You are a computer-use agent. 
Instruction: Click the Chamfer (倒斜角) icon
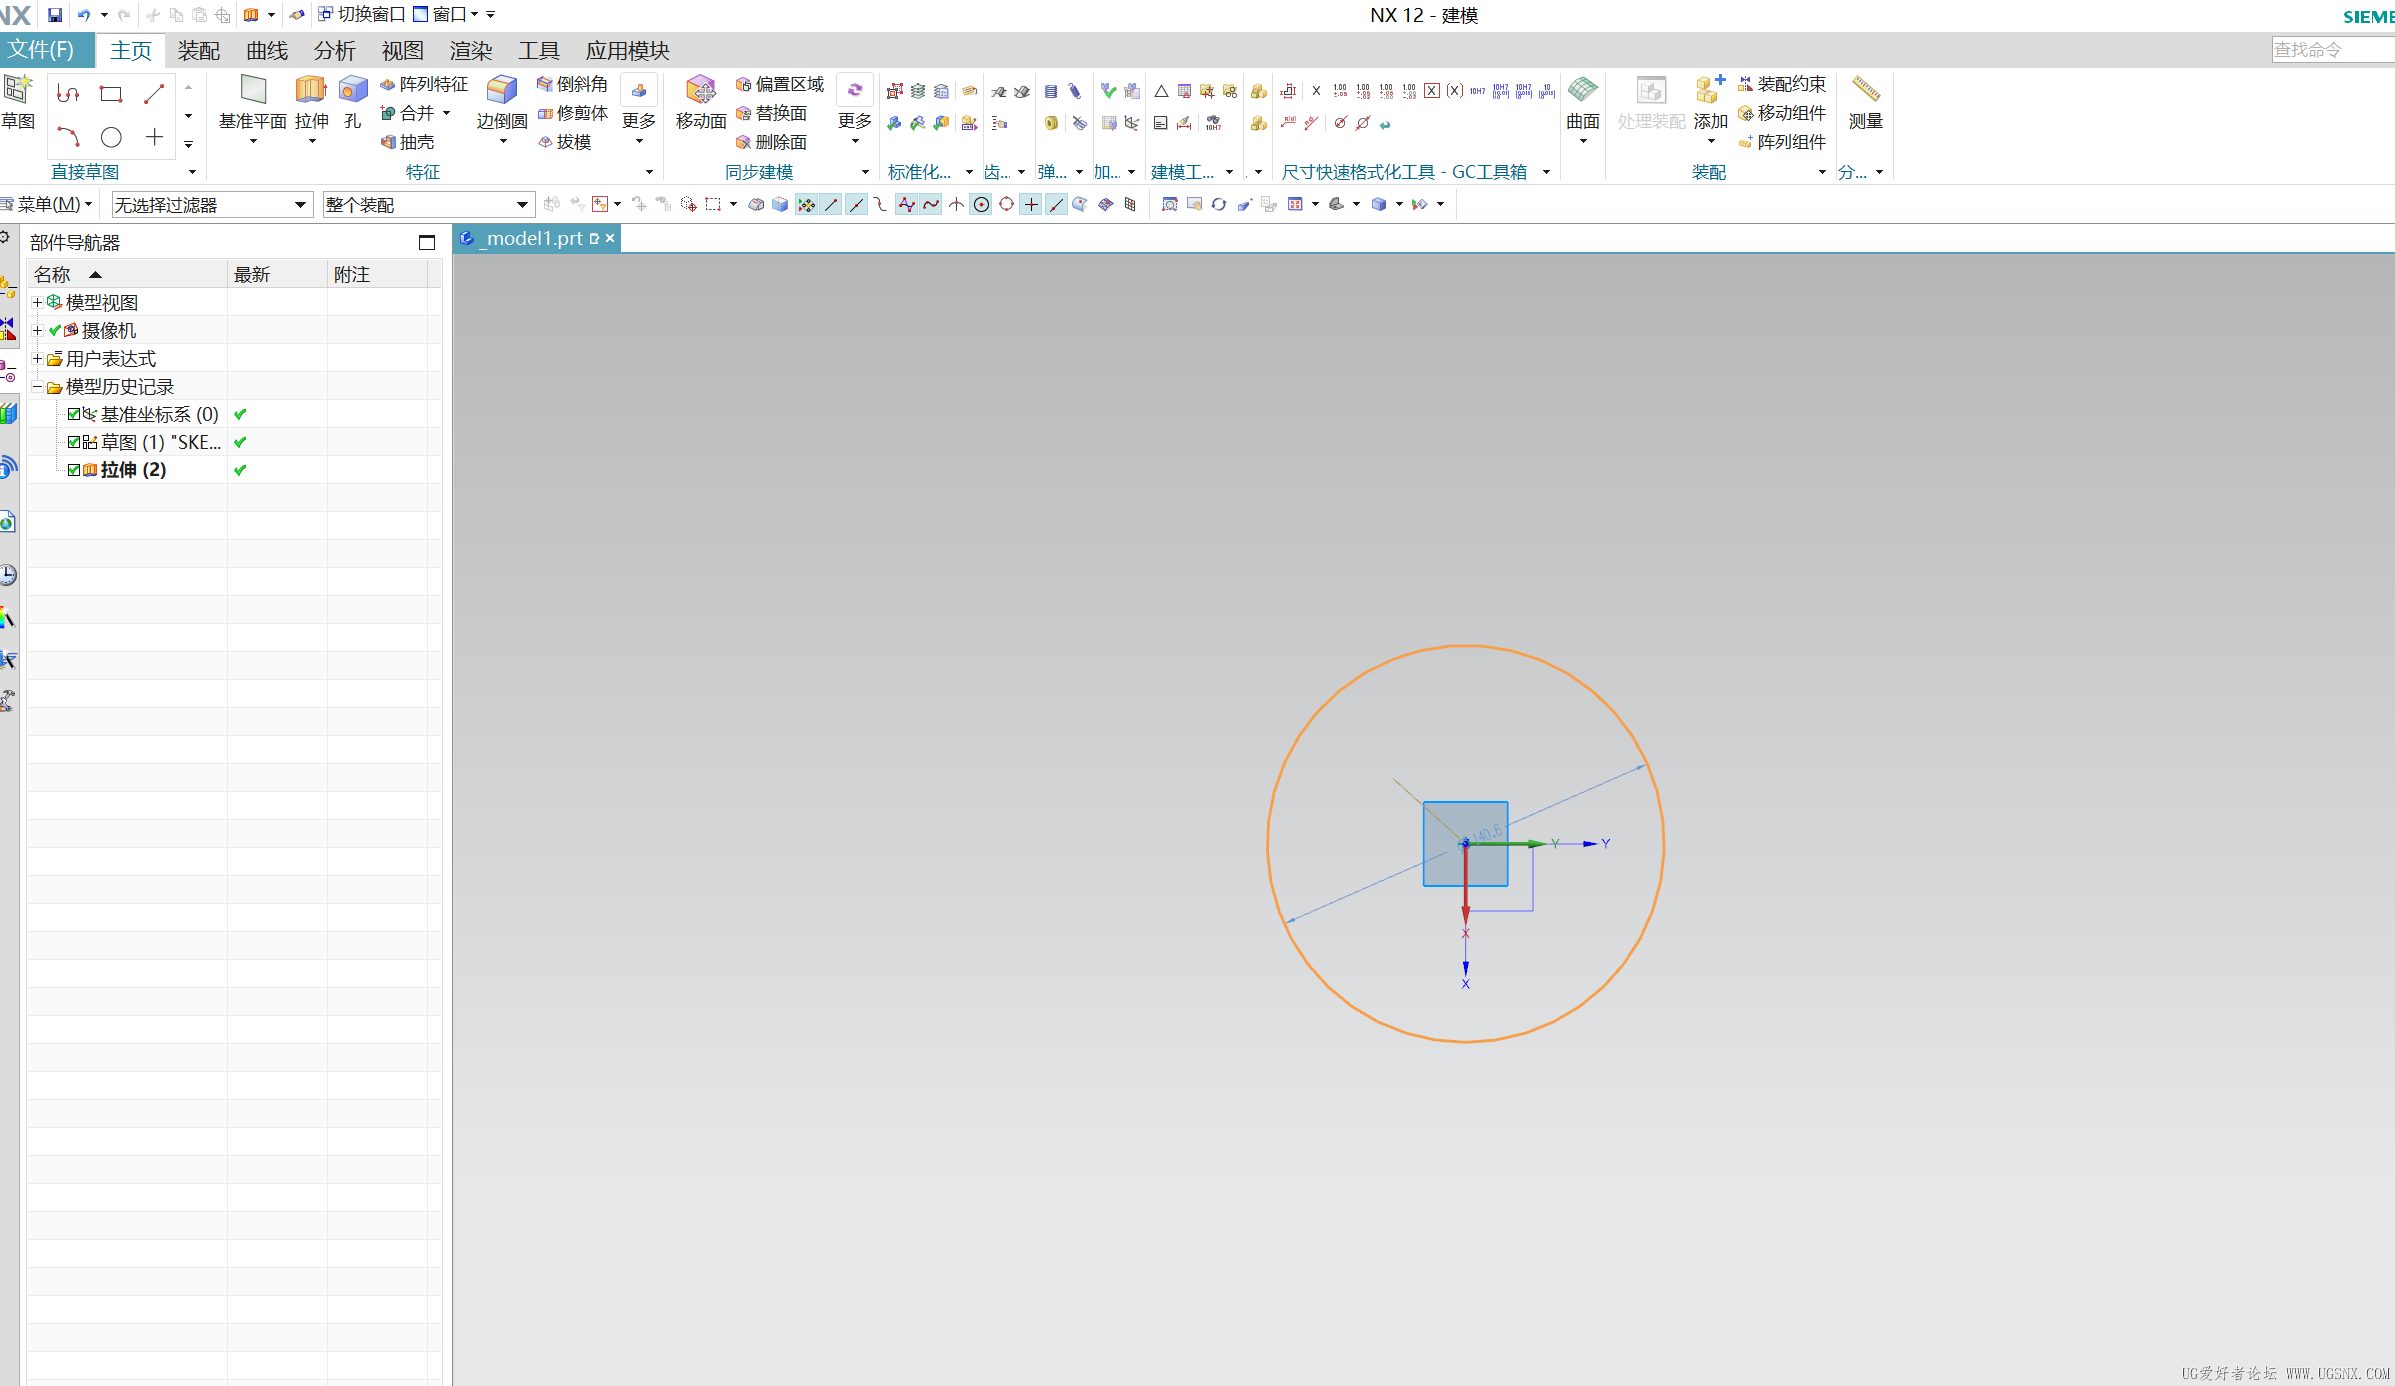pyautogui.click(x=545, y=84)
